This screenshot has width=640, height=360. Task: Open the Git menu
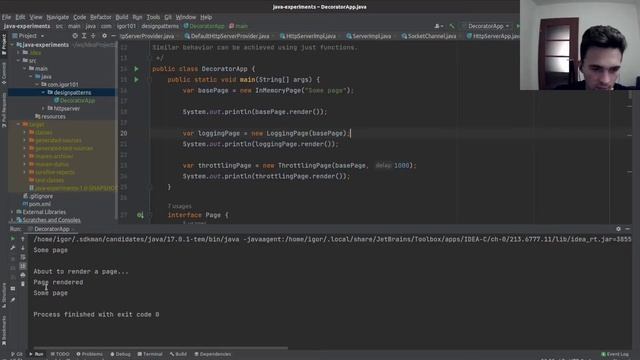168,17
